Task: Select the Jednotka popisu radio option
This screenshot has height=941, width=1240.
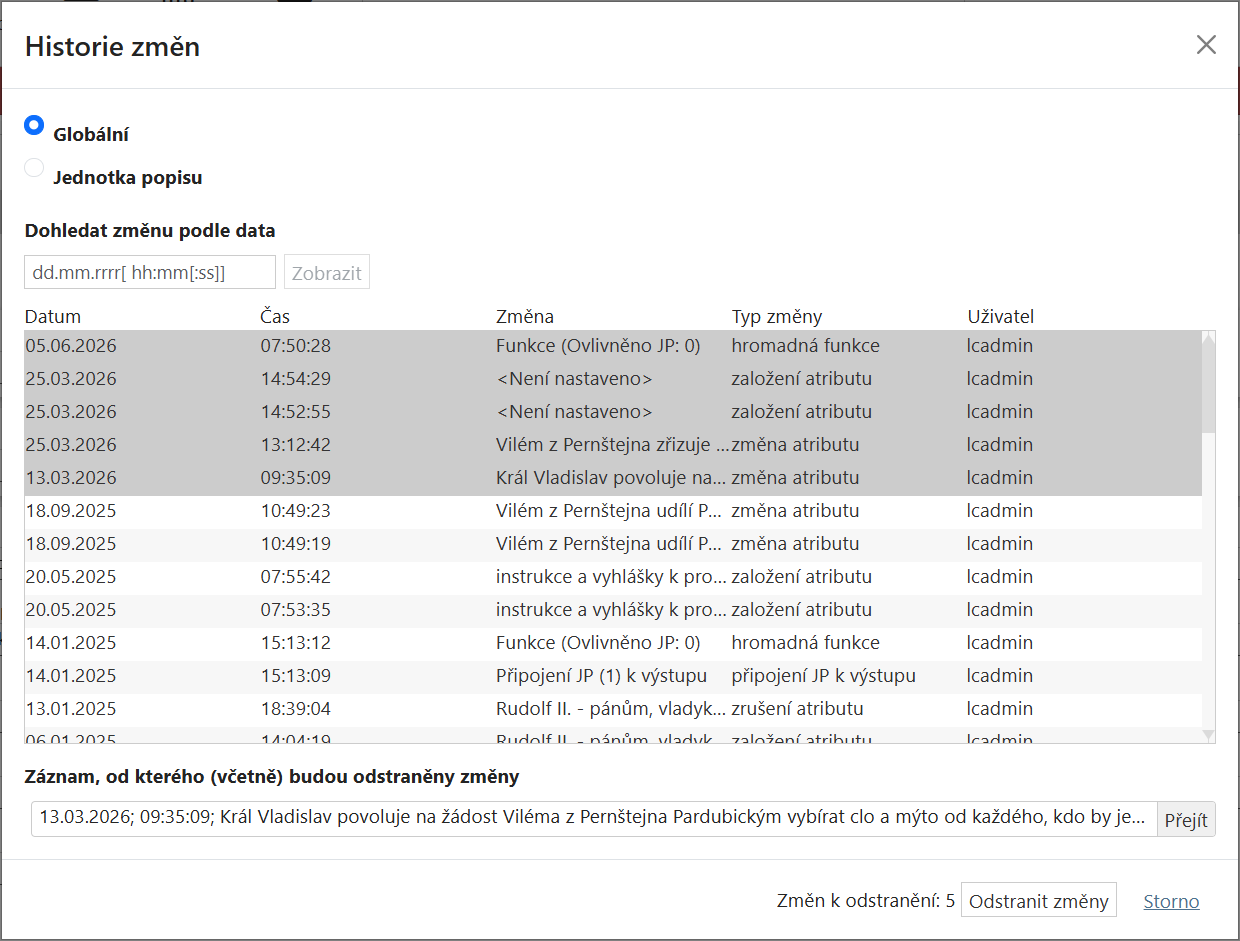Action: tap(34, 168)
